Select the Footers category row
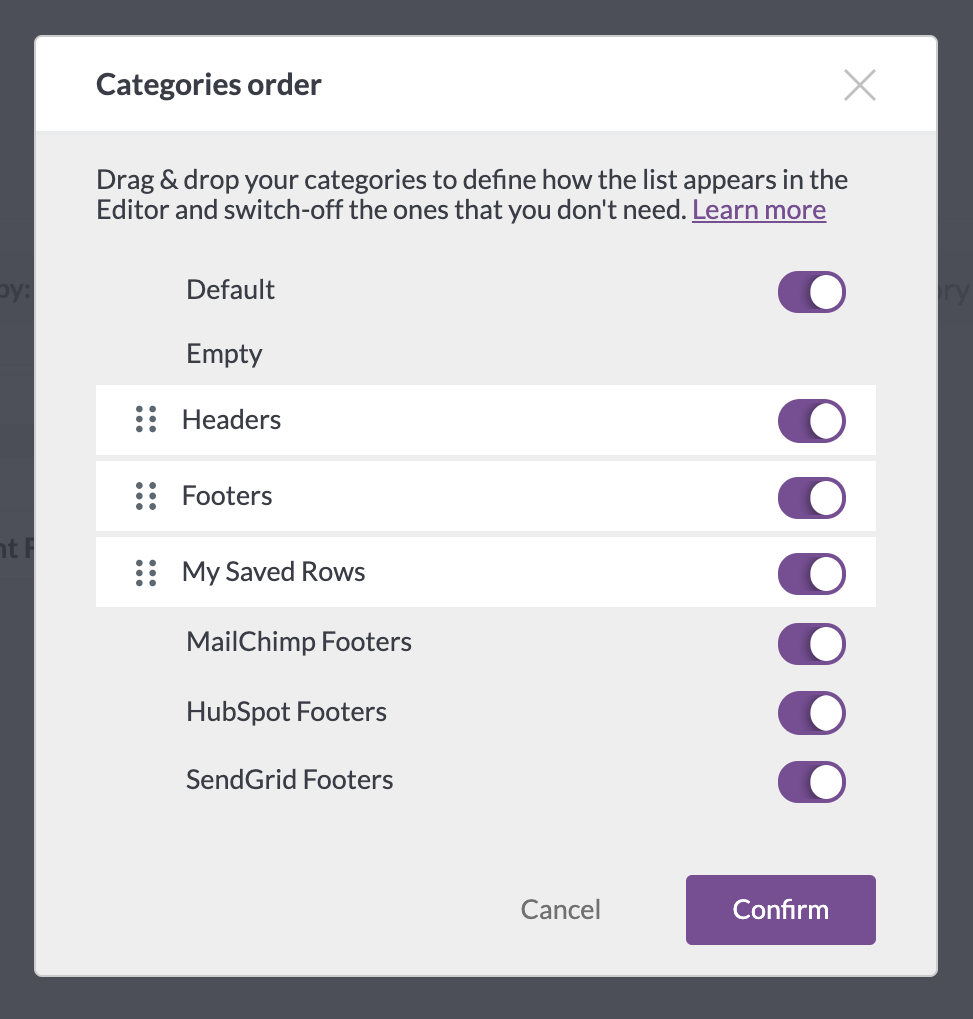The image size is (973, 1019). point(486,496)
